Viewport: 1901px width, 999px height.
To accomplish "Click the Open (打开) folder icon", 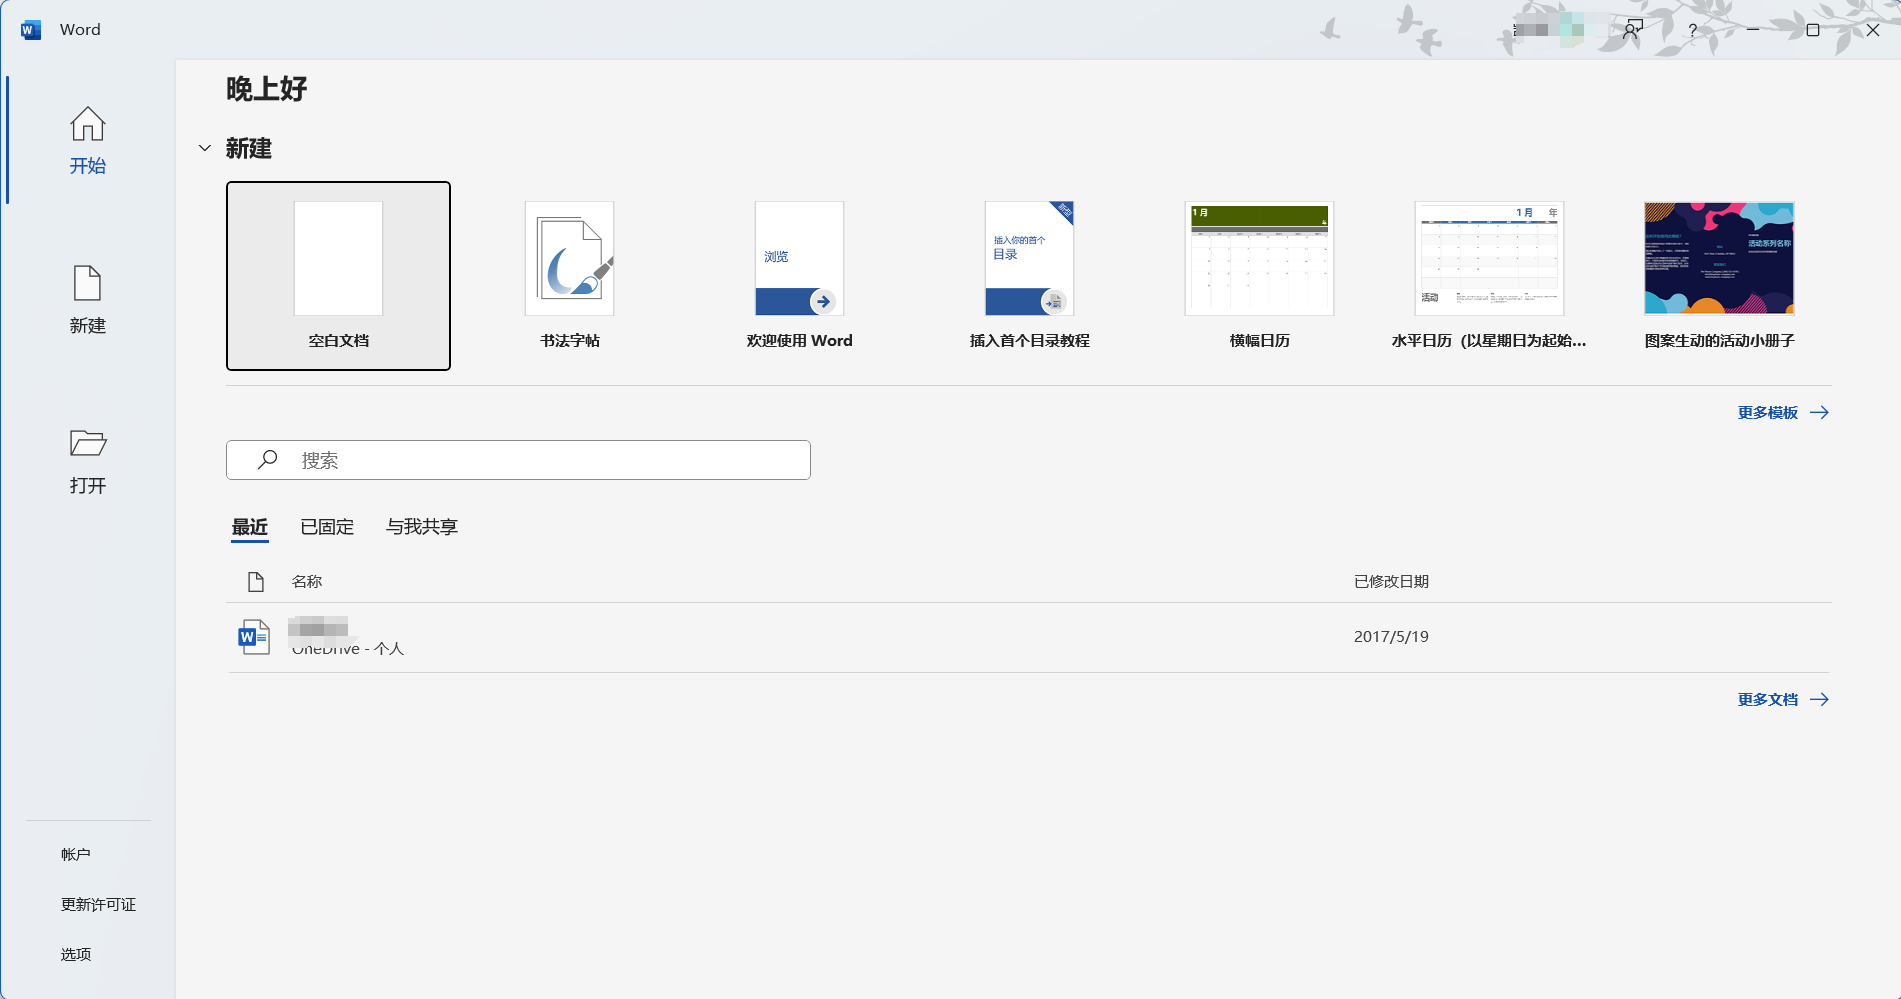I will pyautogui.click(x=87, y=443).
